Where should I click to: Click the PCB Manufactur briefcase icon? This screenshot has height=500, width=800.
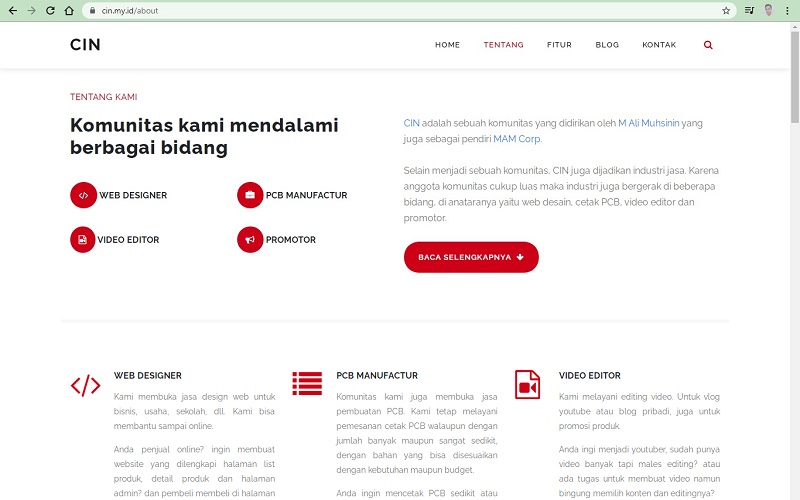pyautogui.click(x=250, y=195)
